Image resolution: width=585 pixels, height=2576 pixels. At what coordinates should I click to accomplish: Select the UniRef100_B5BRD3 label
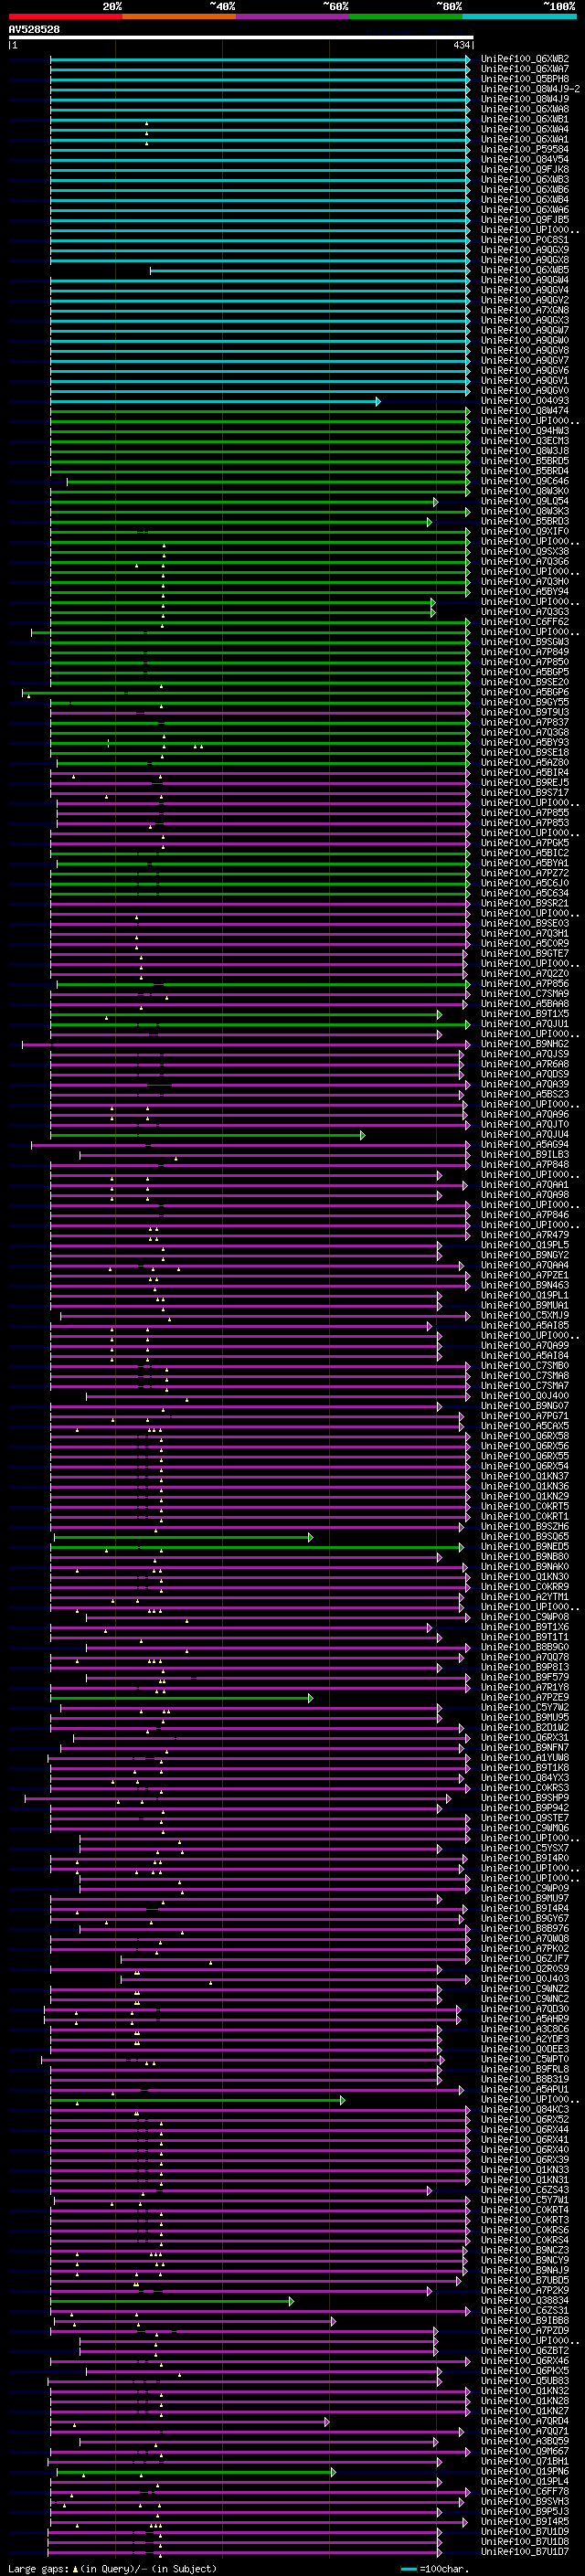click(x=525, y=521)
